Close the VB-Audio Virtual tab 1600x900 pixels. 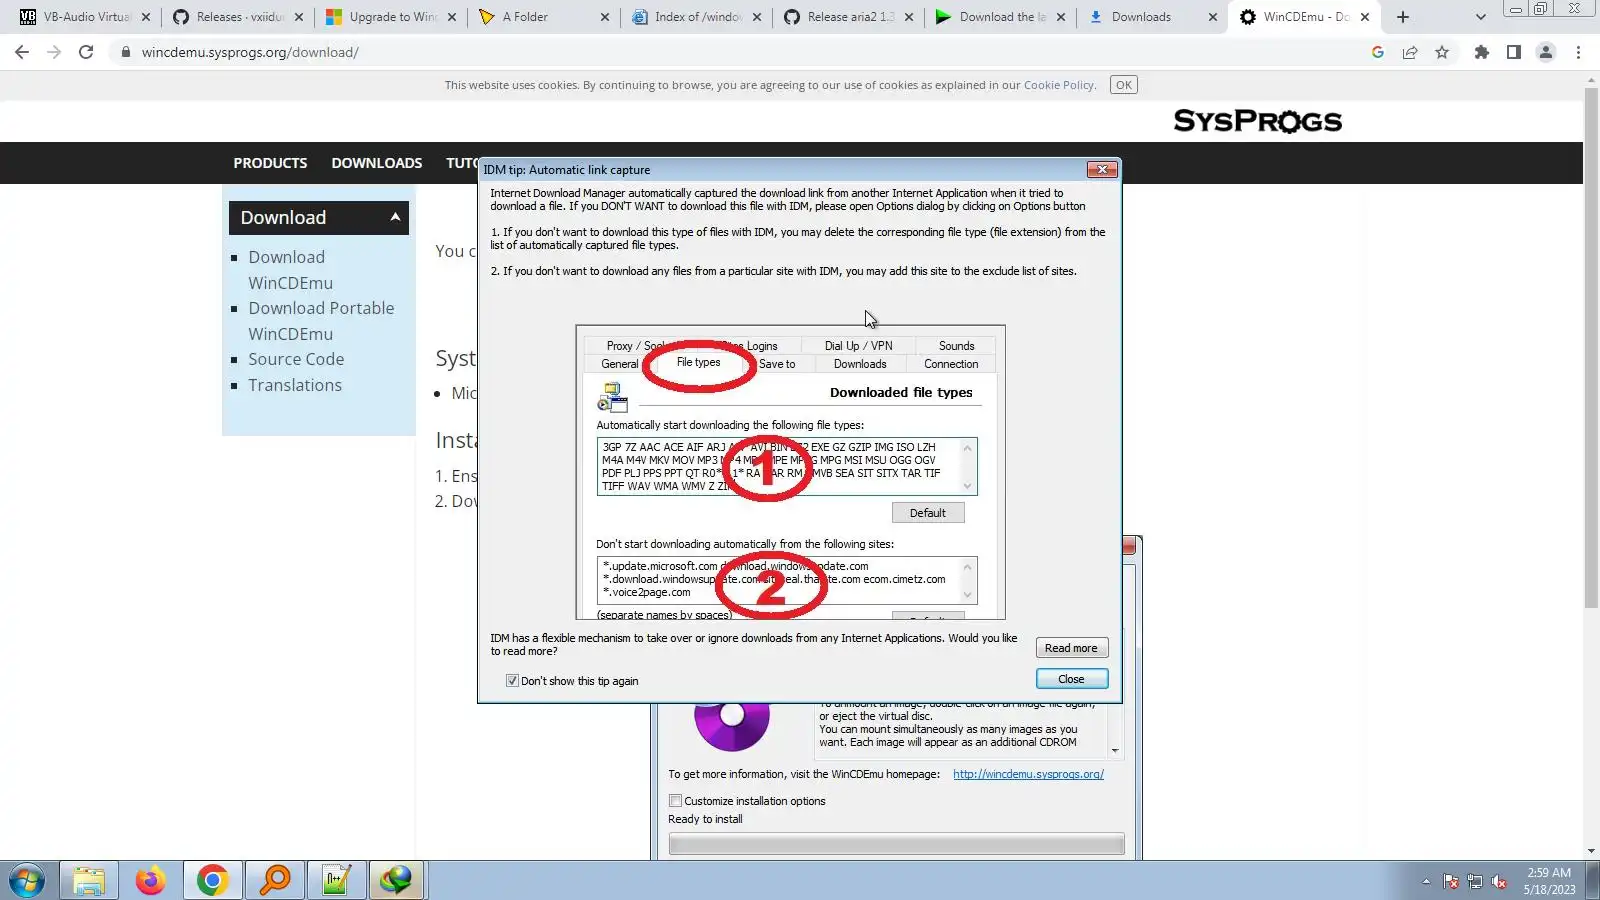point(146,17)
